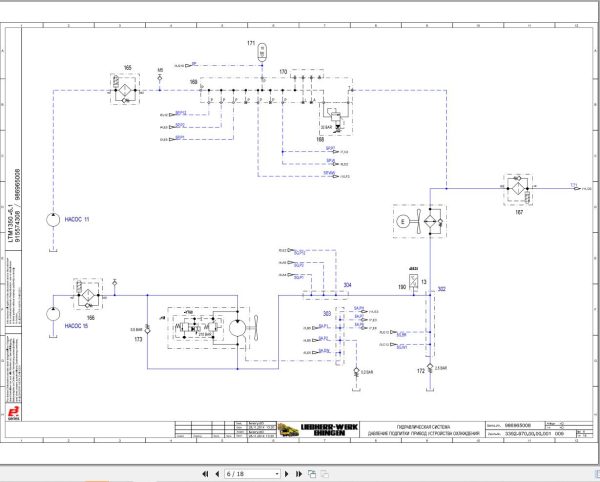This screenshot has height=482, width=600.
Task: Click the filter component labeled 165
Action: coord(125,89)
